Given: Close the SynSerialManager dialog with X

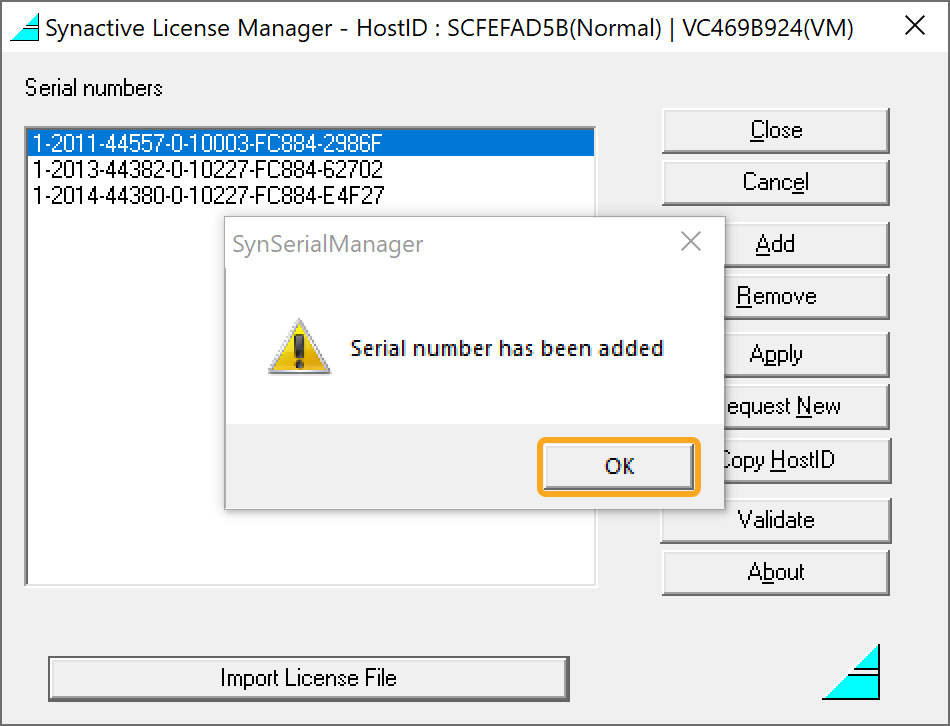Looking at the screenshot, I should [691, 241].
